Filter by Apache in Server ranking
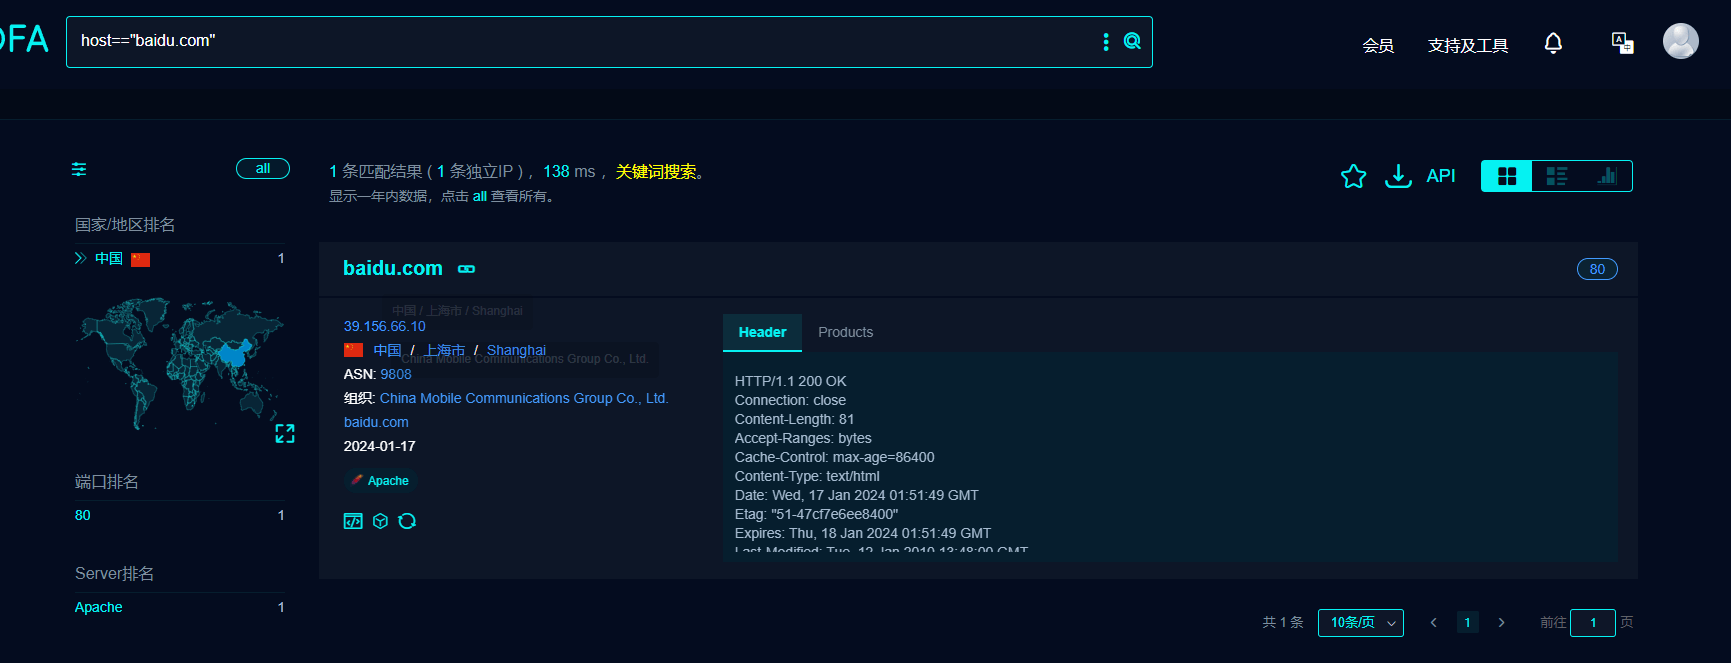Image resolution: width=1731 pixels, height=663 pixels. click(x=99, y=607)
